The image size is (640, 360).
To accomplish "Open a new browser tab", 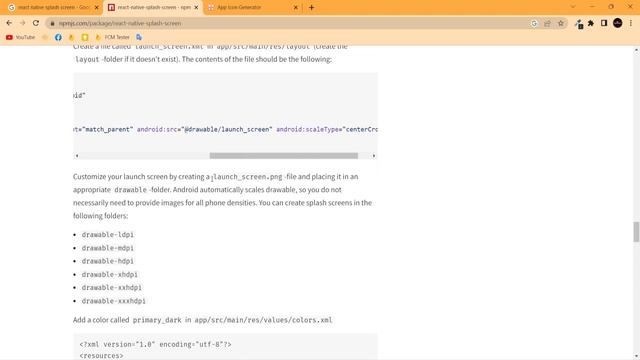I will tap(311, 7).
